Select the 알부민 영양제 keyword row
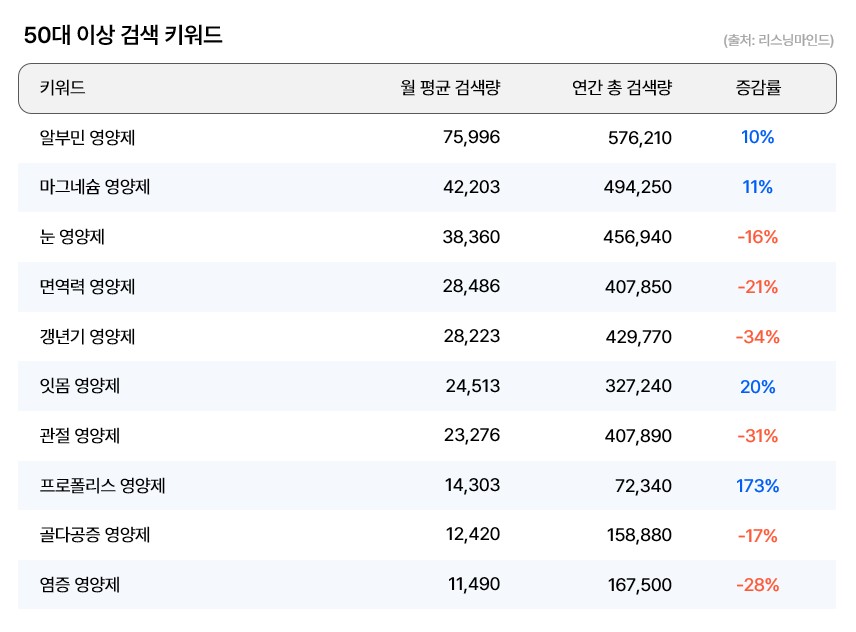This screenshot has height=632, width=856. point(87,138)
